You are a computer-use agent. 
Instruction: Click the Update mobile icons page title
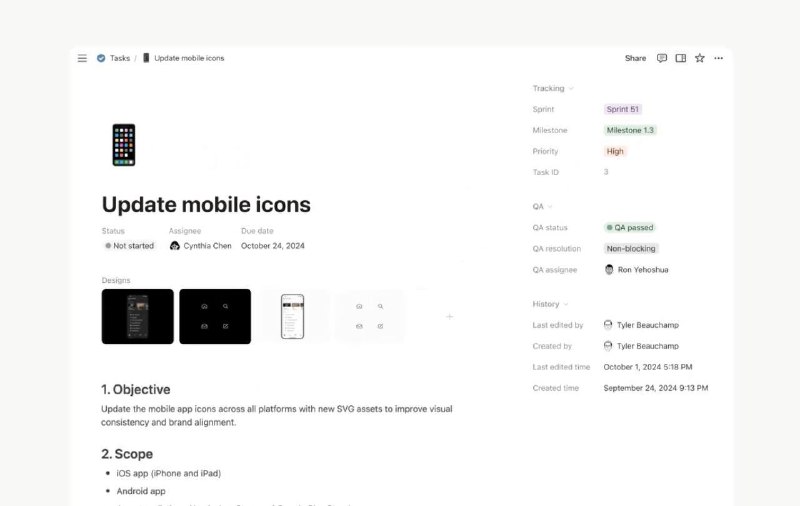(x=206, y=205)
